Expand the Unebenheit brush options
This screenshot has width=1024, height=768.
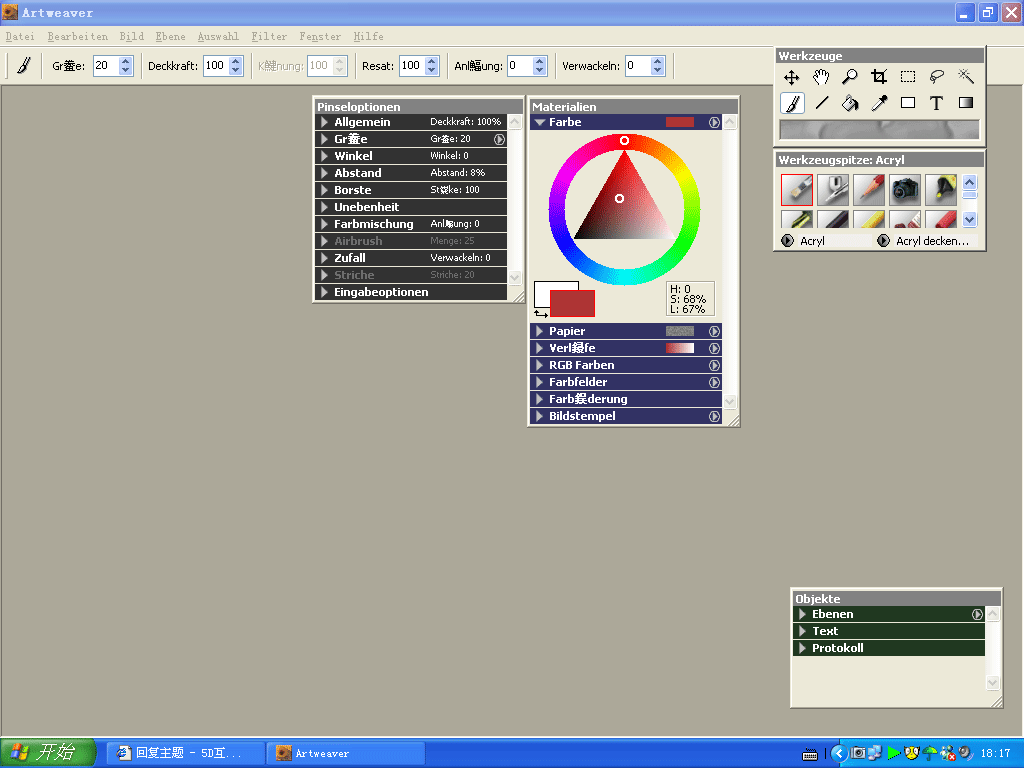click(x=324, y=207)
